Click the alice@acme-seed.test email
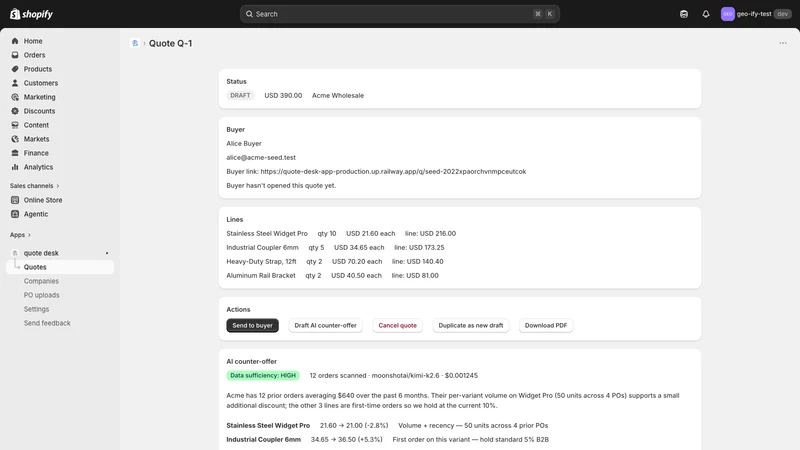The height and width of the screenshot is (450, 800). pos(261,158)
